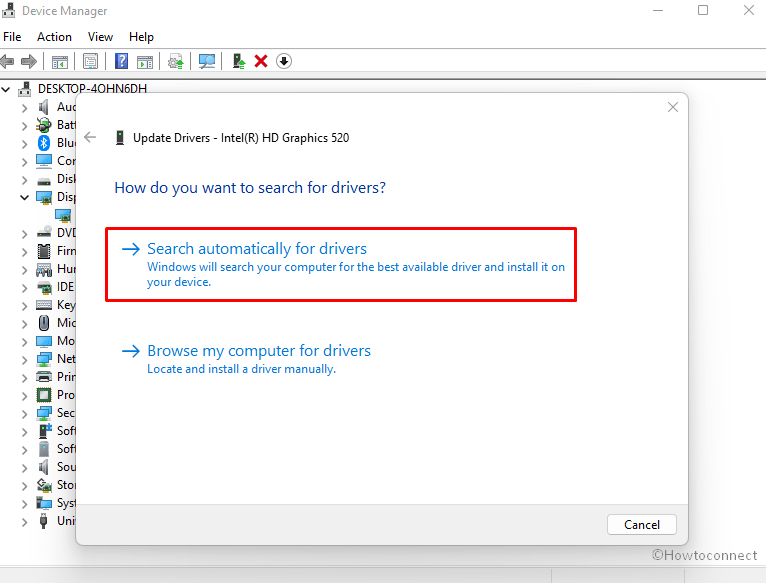Screen dimensions: 766x583
Task: Expand the Sound controllers chevron
Action: pyautogui.click(x=24, y=467)
